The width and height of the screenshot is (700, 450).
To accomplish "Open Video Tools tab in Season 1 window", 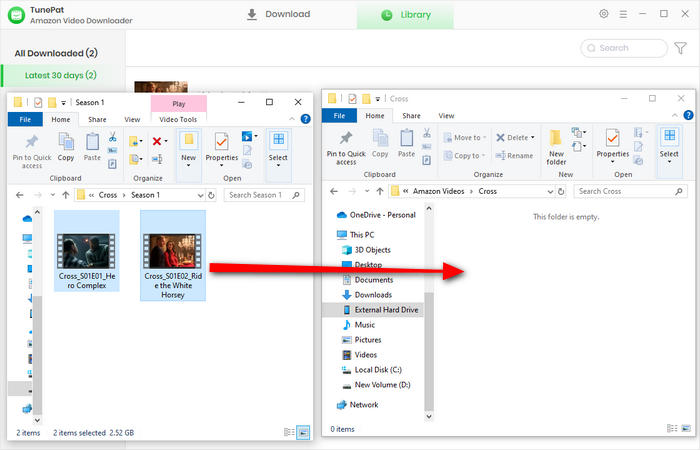I will tap(178, 119).
